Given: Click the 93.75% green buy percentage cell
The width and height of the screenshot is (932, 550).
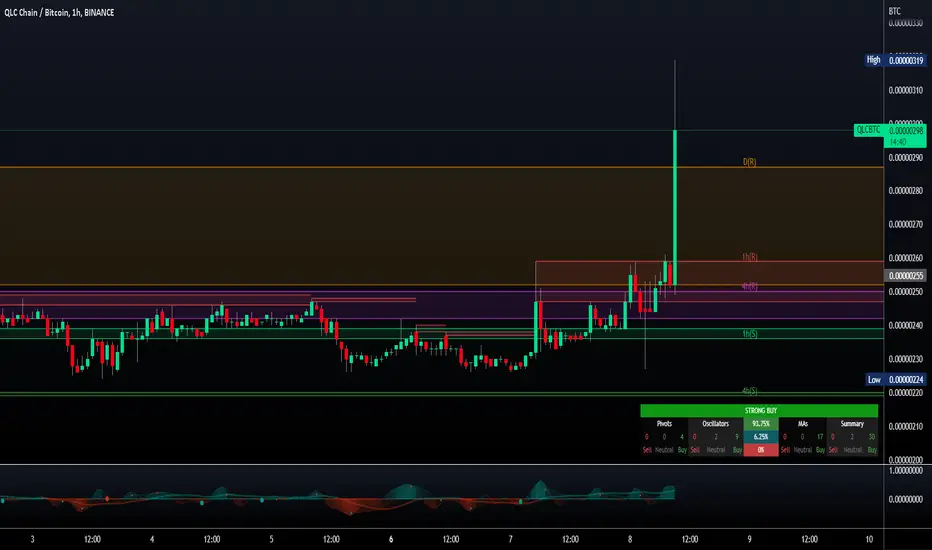Looking at the screenshot, I should click(x=761, y=424).
